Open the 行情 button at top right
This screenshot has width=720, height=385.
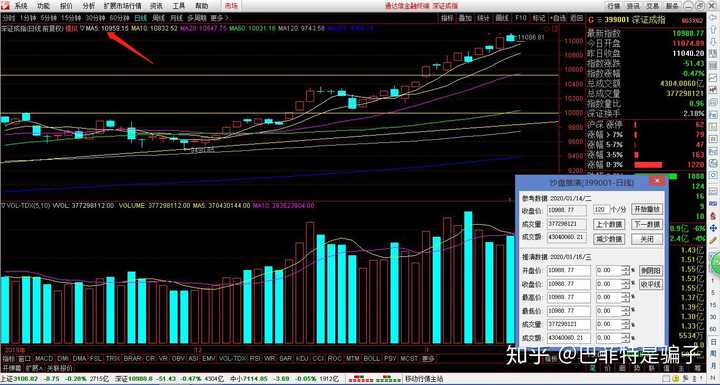click(614, 6)
